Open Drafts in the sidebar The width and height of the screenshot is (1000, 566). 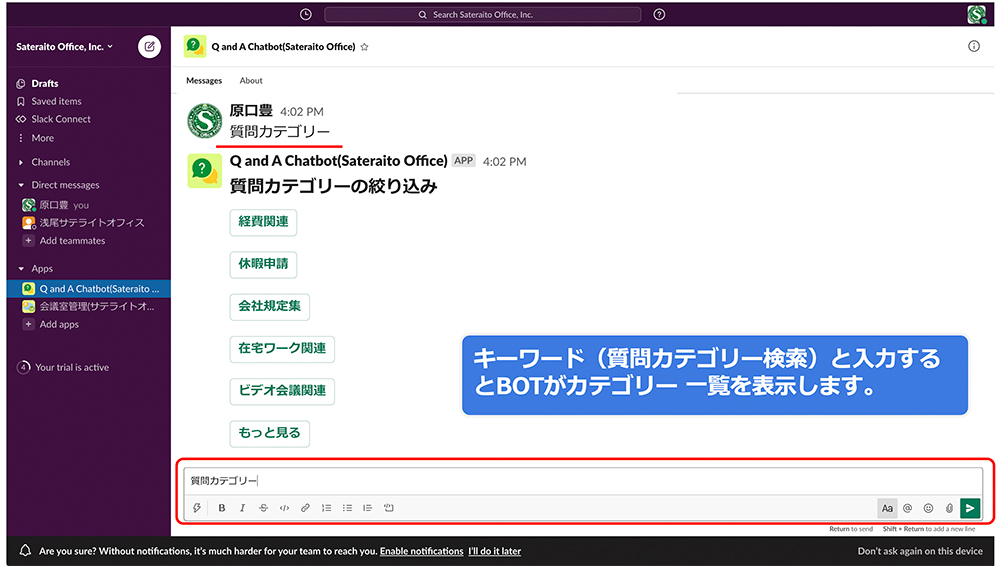(45, 84)
